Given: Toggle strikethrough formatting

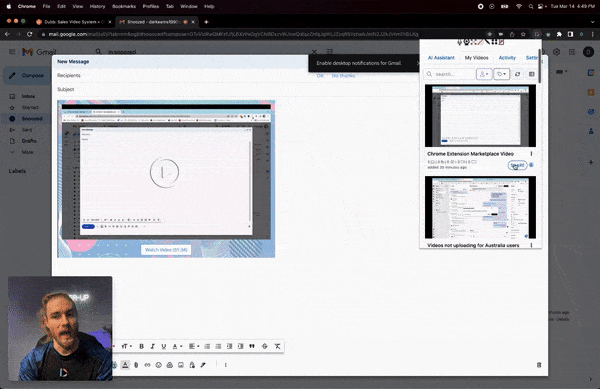Looking at the screenshot, I should (x=265, y=346).
